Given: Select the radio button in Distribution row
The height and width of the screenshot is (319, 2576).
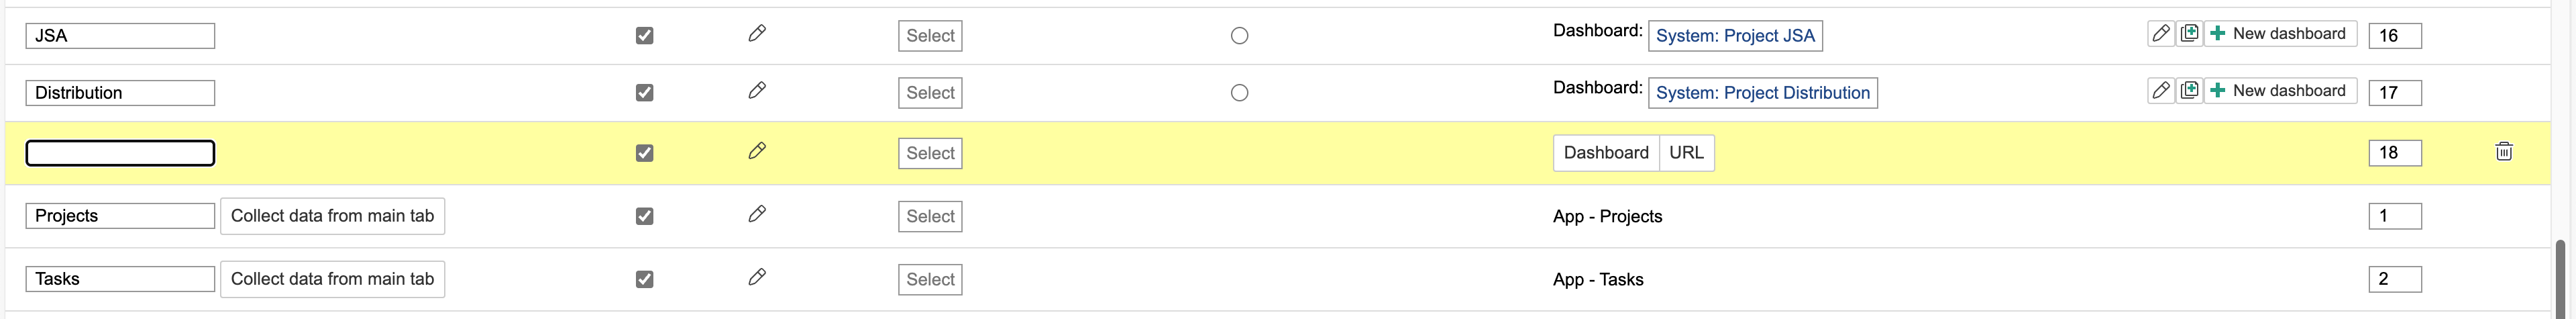Looking at the screenshot, I should coord(1239,93).
